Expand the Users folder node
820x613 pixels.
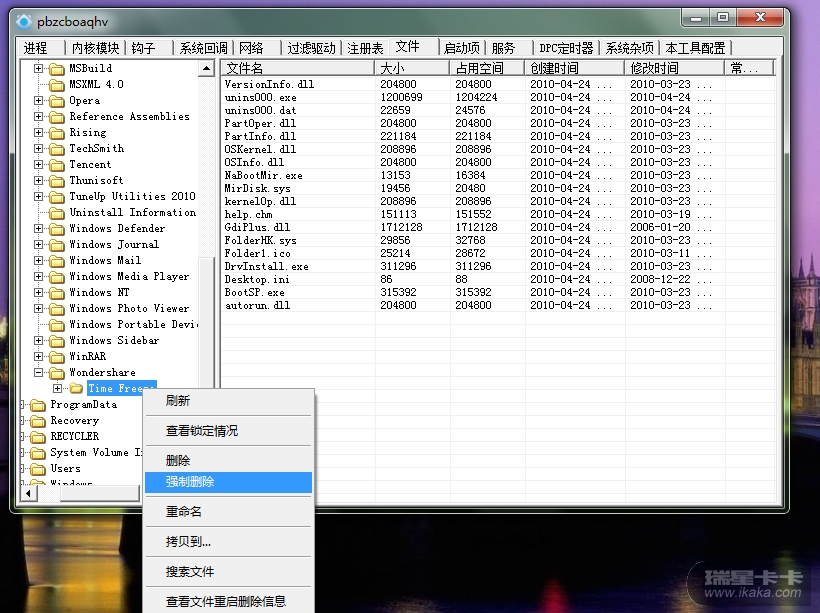point(24,469)
